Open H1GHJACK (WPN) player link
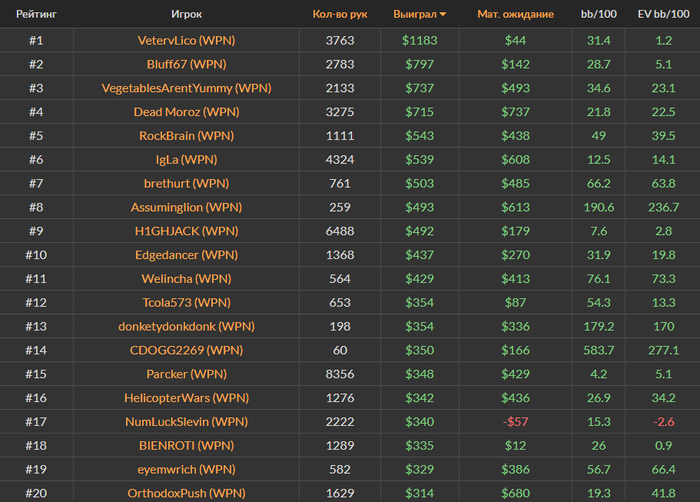 coord(186,231)
